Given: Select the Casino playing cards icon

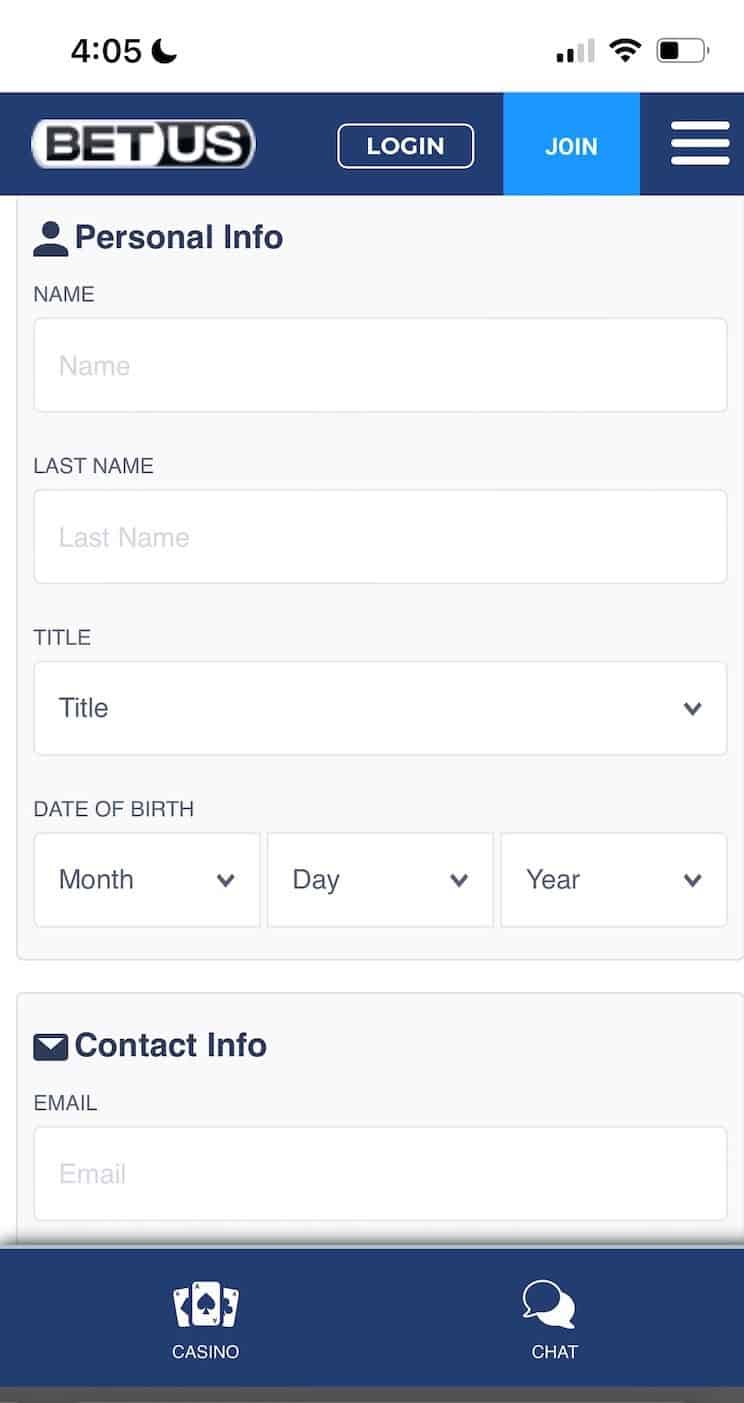Looking at the screenshot, I should point(205,1303).
